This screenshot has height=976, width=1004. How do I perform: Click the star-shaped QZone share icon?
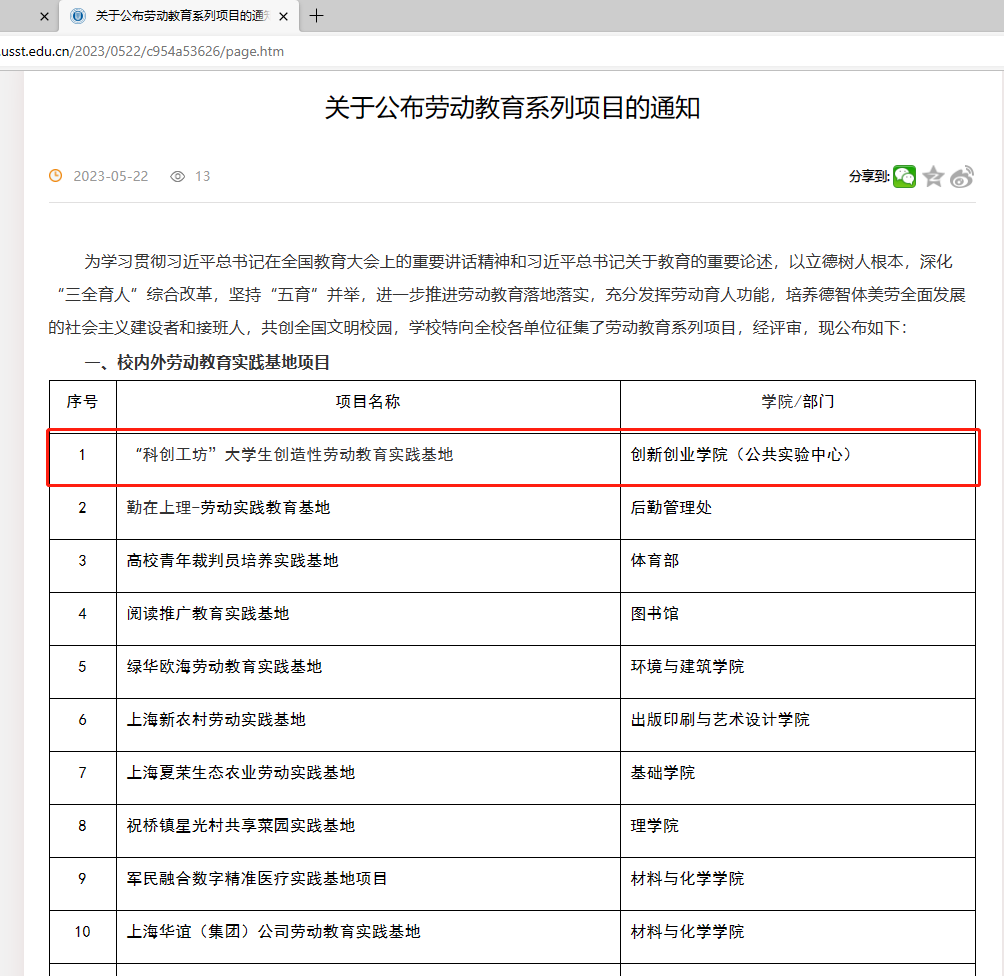(933, 176)
